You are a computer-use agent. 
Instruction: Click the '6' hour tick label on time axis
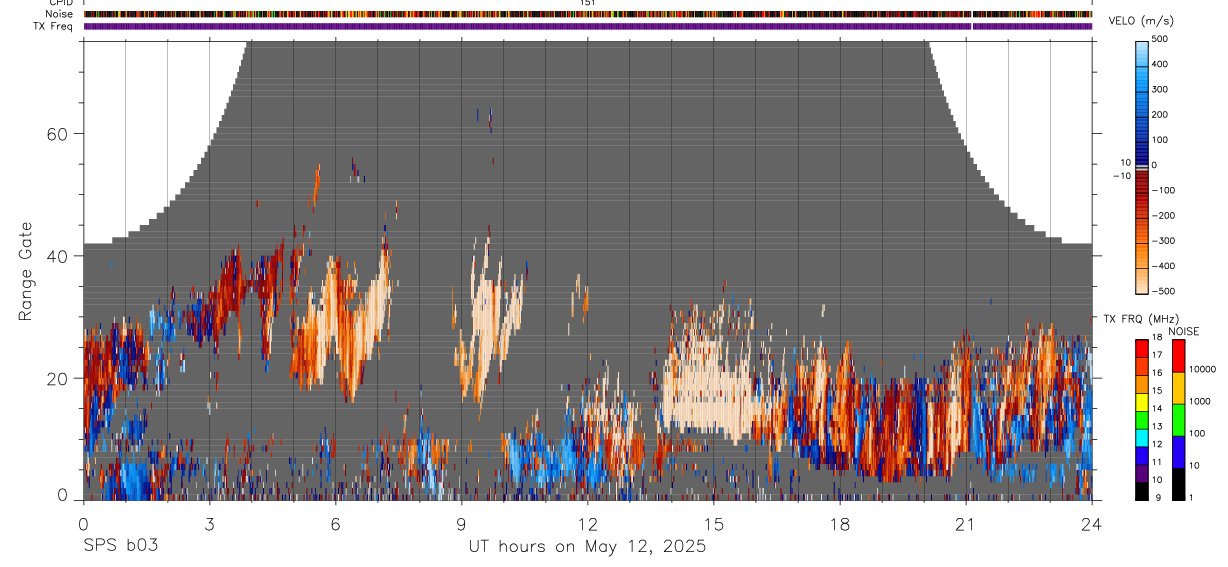(x=335, y=523)
